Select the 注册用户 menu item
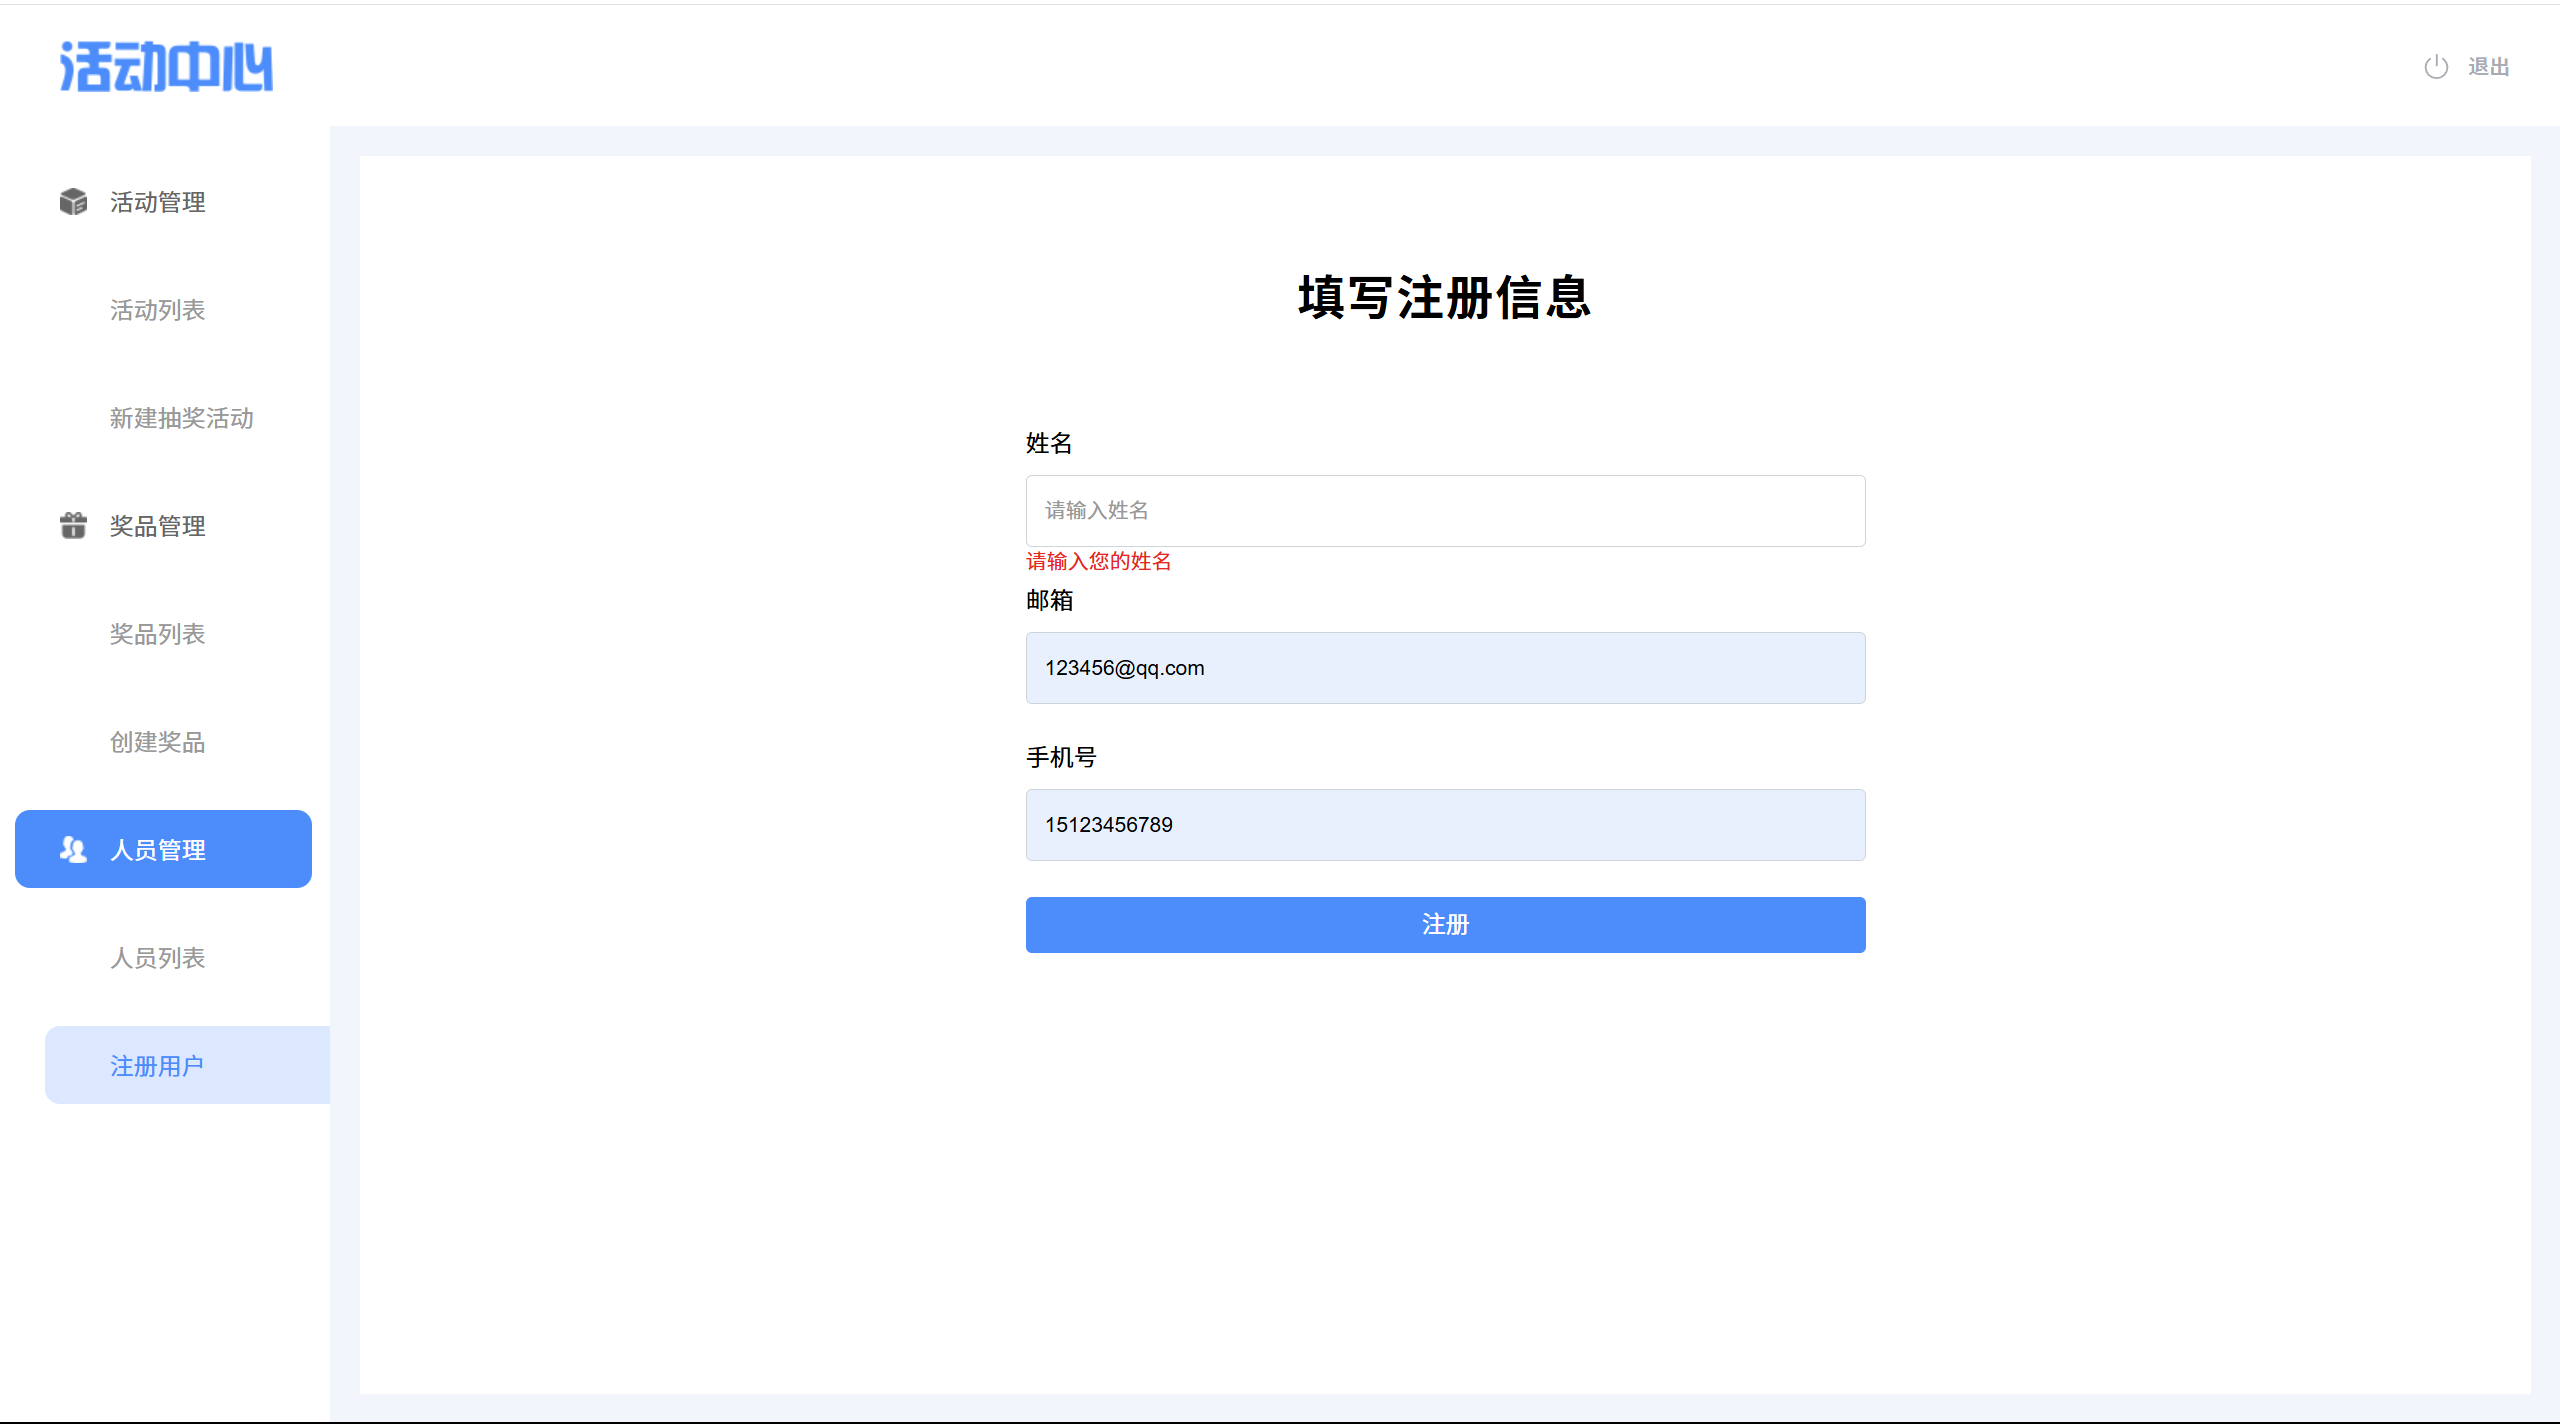 (158, 1066)
